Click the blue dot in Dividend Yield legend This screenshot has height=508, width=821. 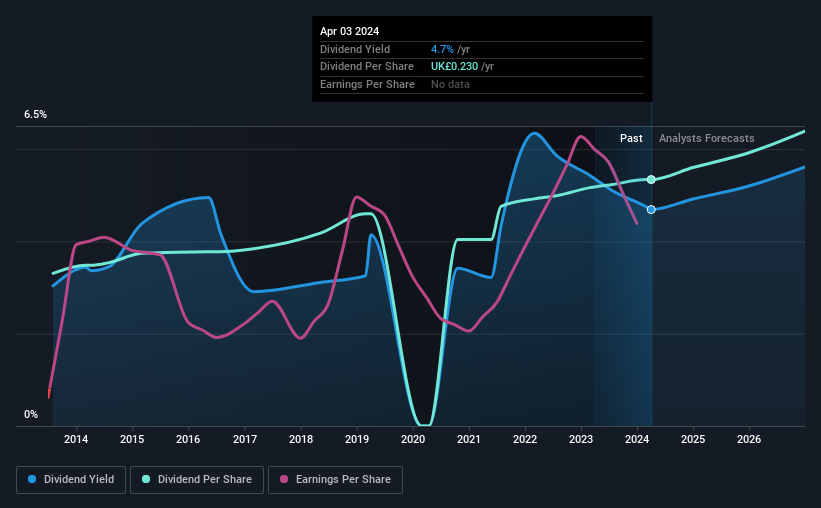tap(32, 479)
